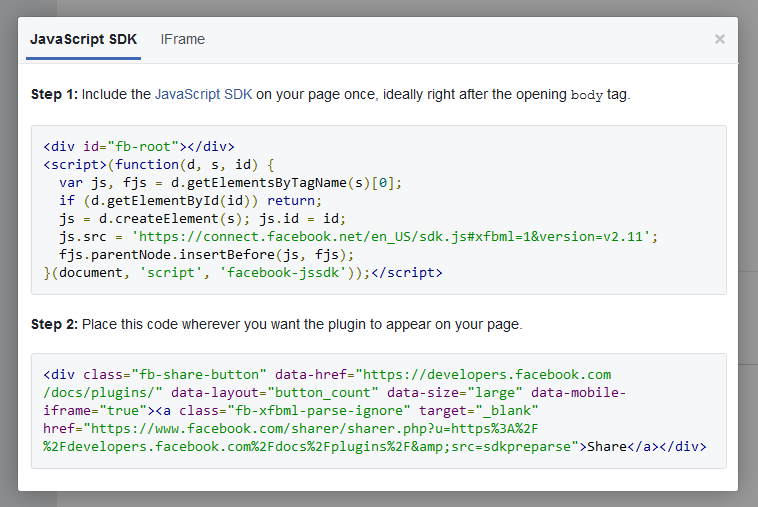
Task: Click the fb-share-button div code line
Action: [327, 375]
